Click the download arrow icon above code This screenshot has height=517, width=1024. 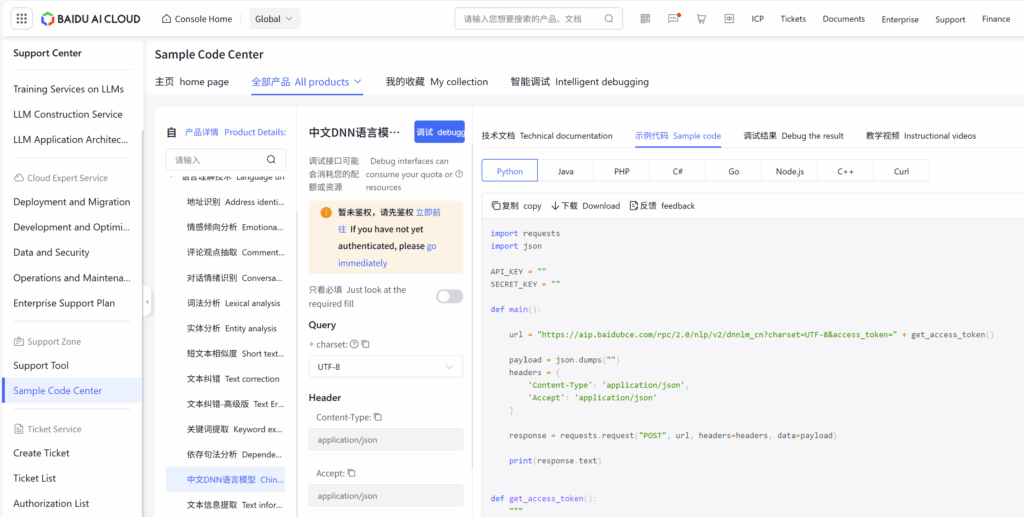[556, 206]
